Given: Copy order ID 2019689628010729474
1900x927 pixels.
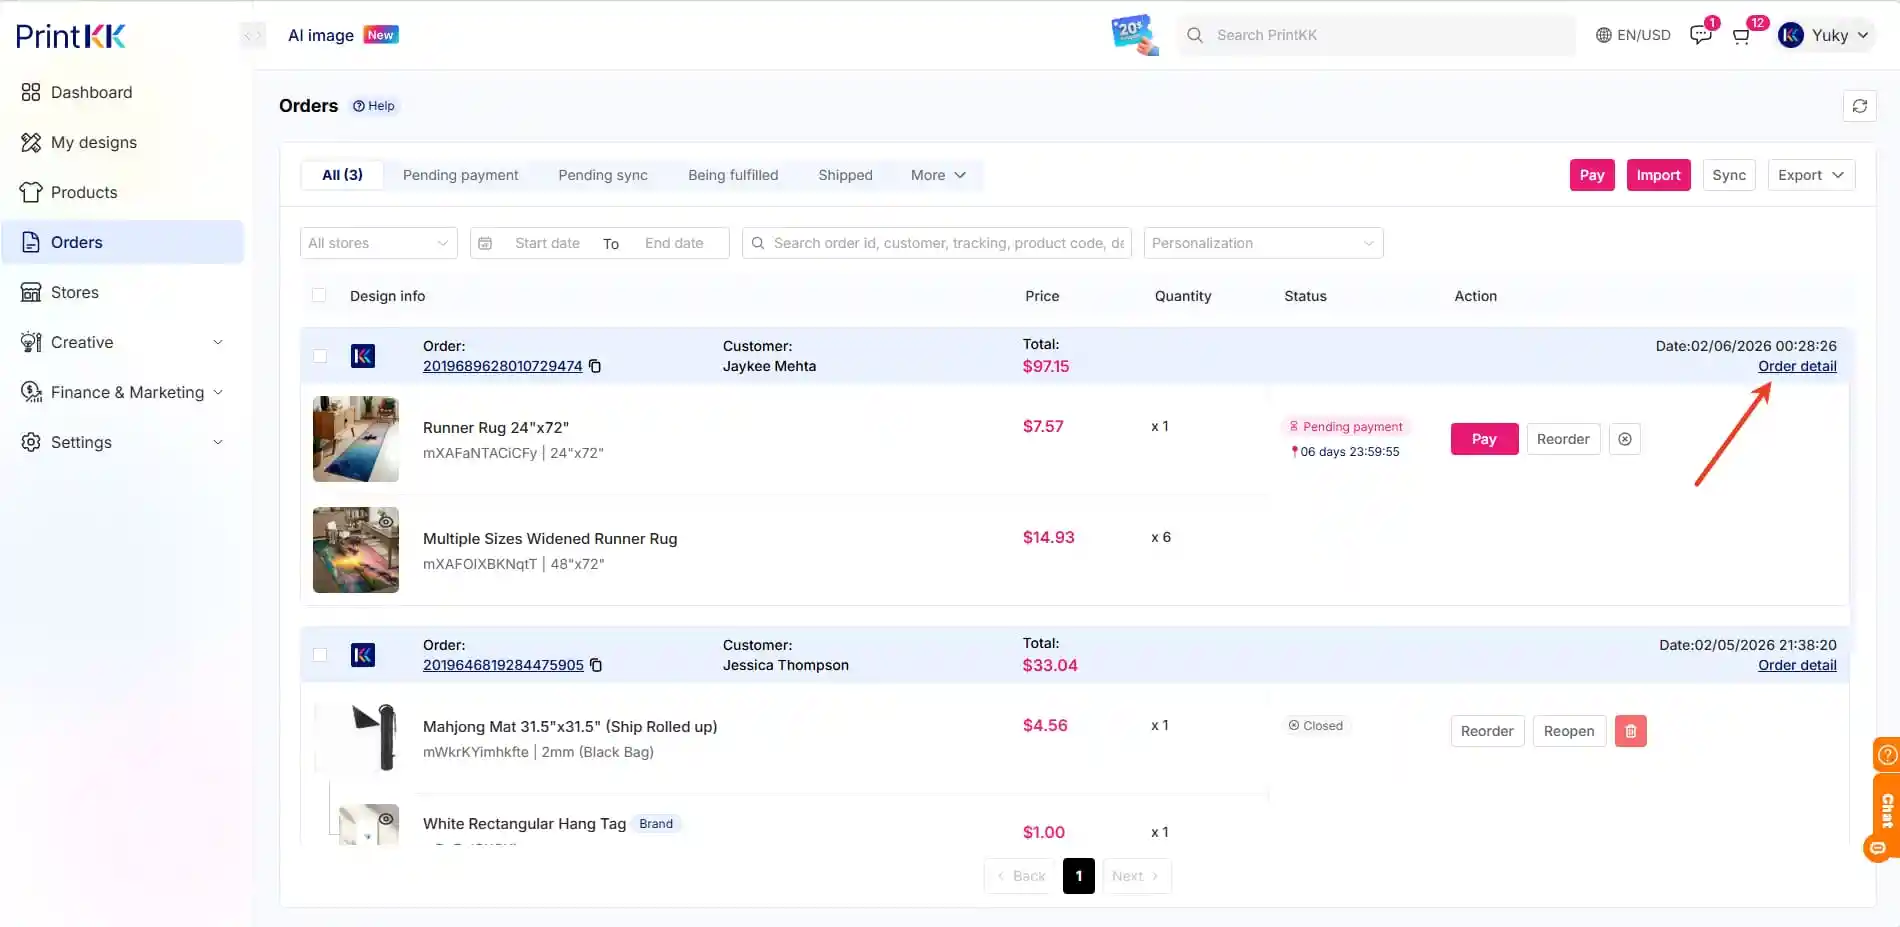Looking at the screenshot, I should pos(595,366).
